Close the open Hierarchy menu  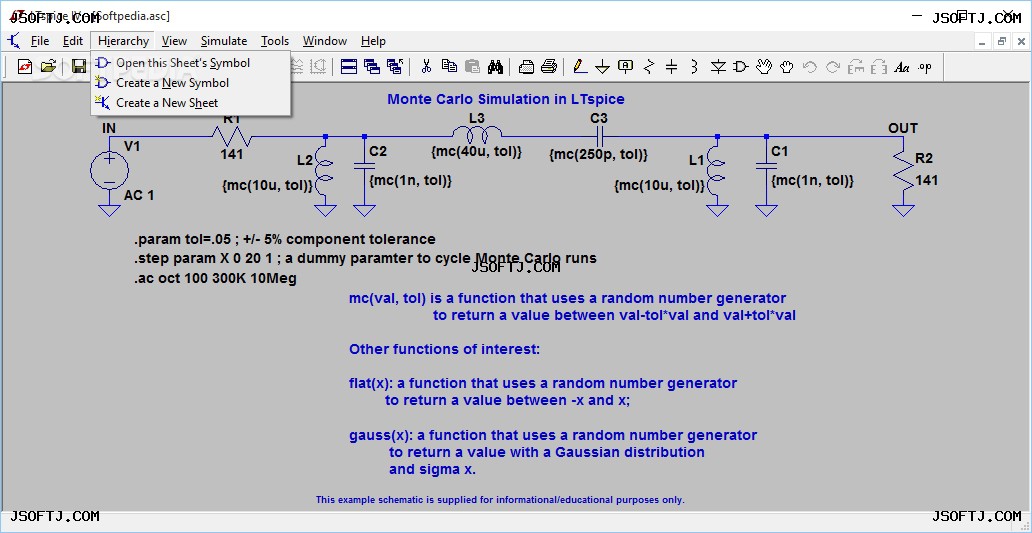[123, 41]
